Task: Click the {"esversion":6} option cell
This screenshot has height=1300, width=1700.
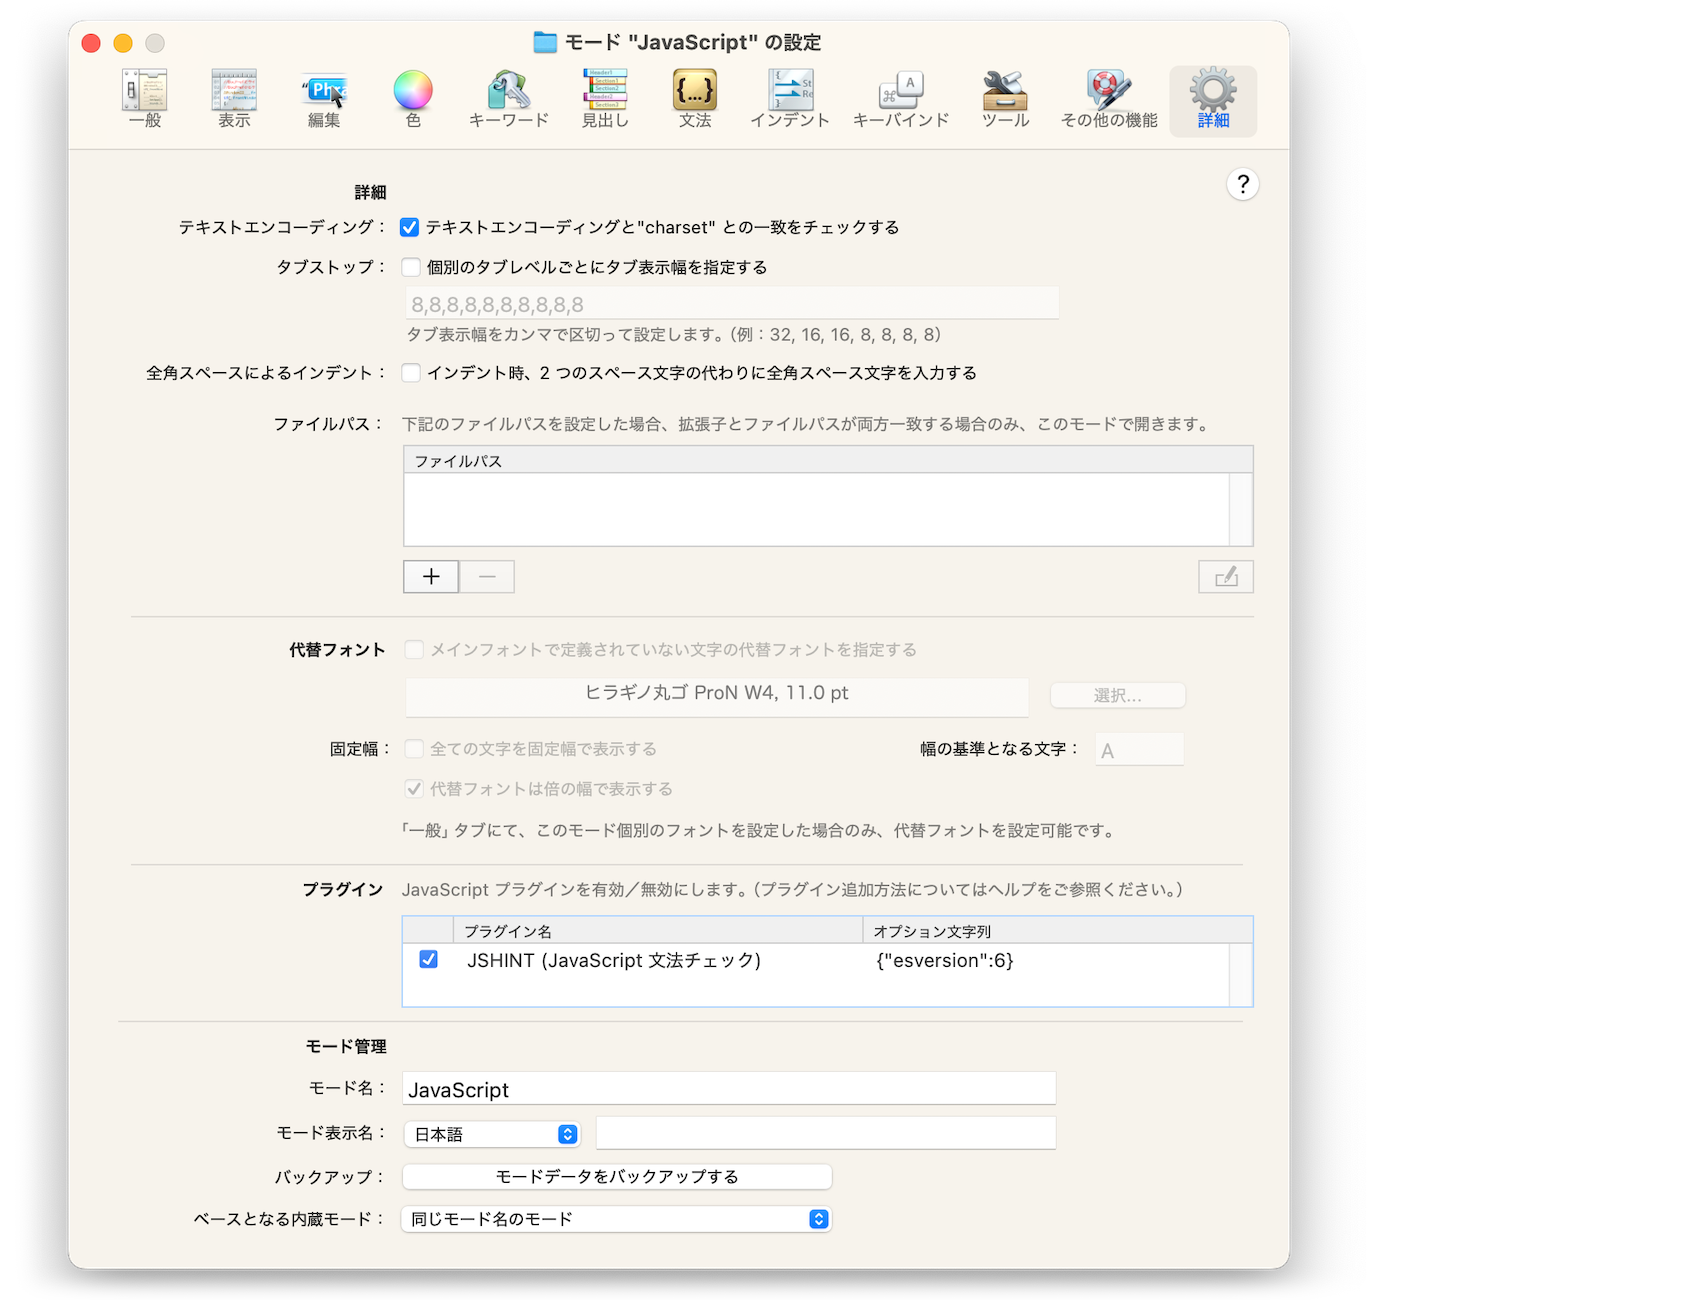Action: tap(945, 961)
